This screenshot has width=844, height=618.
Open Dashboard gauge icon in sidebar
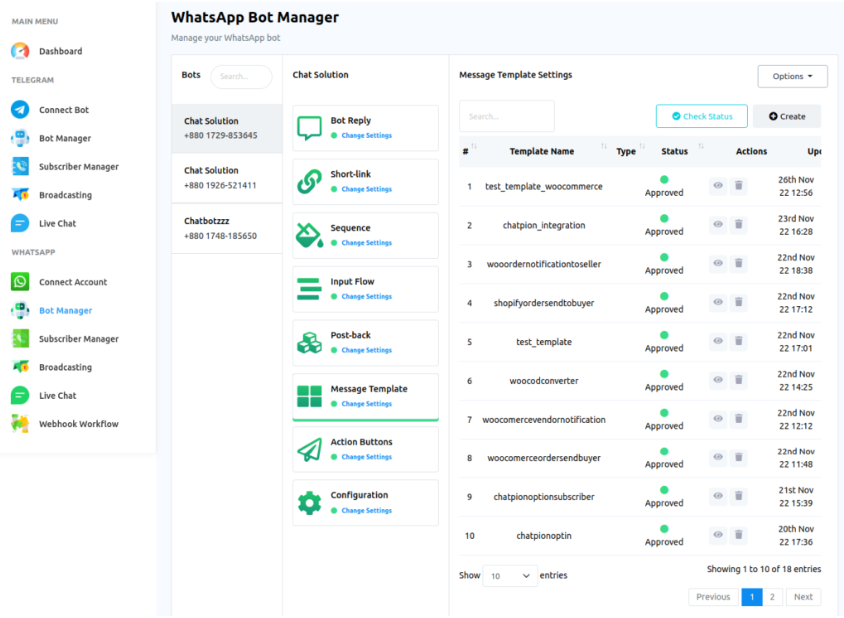[x=20, y=51]
